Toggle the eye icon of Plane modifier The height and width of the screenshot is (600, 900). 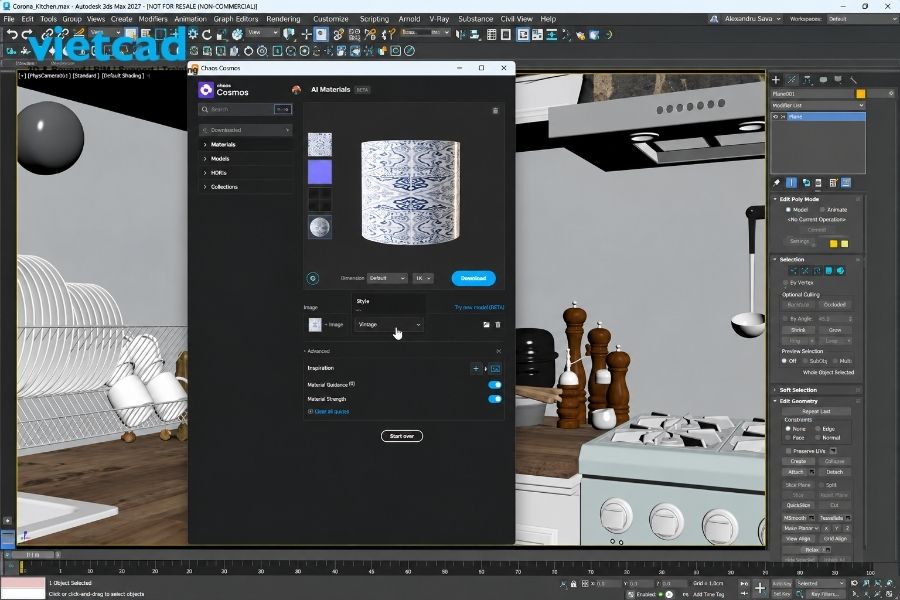(x=775, y=117)
